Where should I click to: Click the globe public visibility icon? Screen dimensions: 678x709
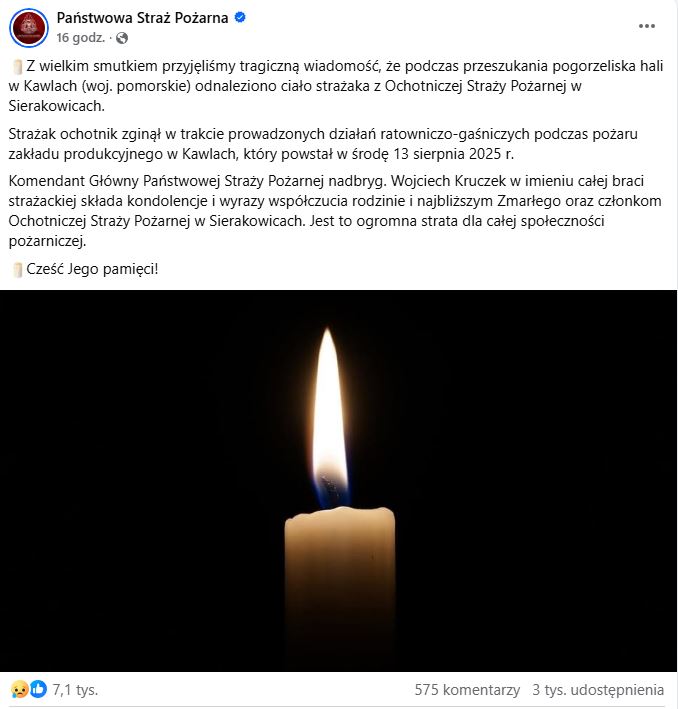122,38
